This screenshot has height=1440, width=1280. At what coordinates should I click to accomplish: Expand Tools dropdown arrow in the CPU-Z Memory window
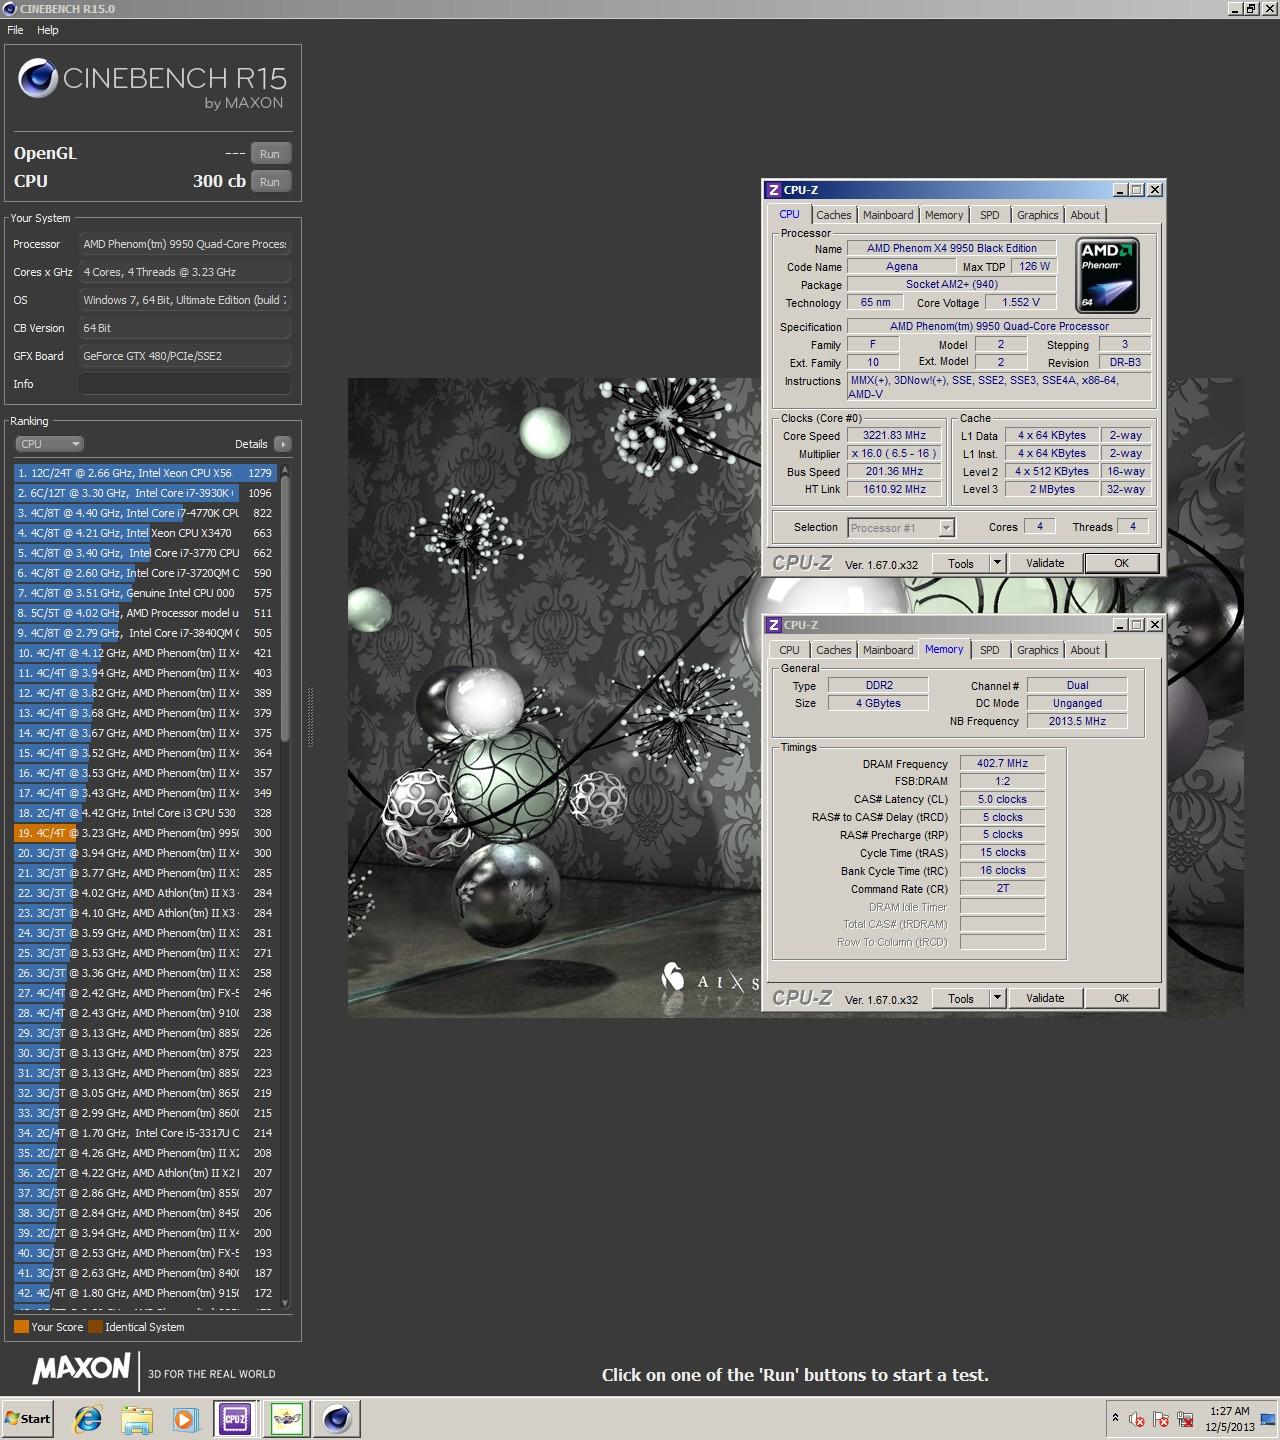pos(997,998)
